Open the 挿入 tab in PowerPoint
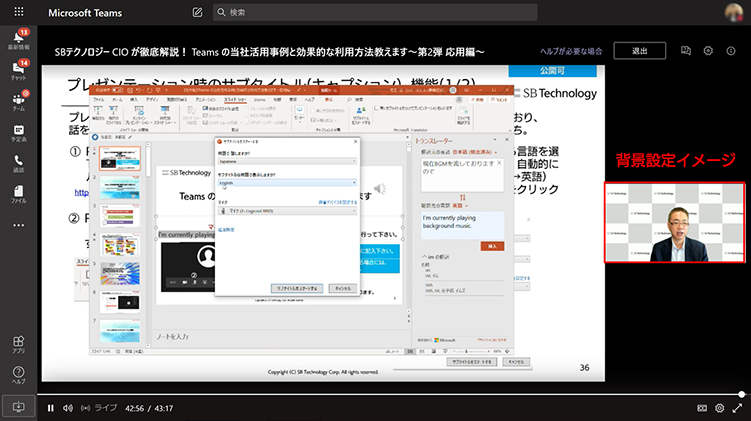Image resolution: width=751 pixels, height=421 pixels. pyautogui.click(x=134, y=100)
